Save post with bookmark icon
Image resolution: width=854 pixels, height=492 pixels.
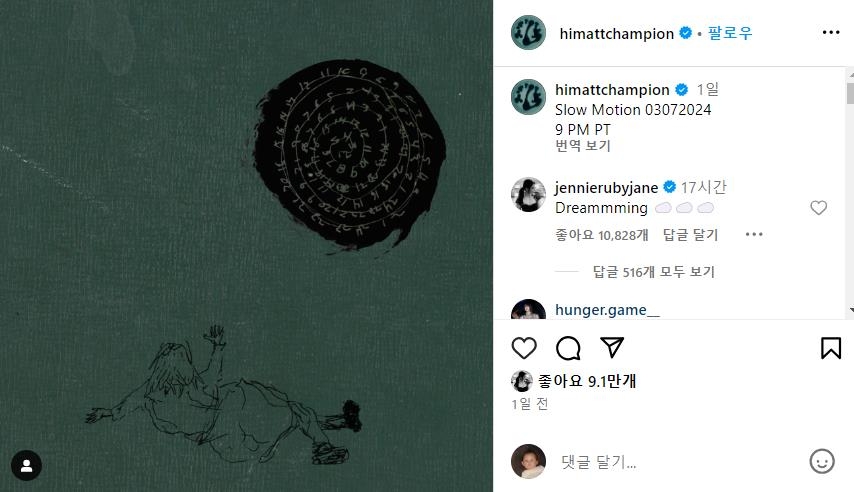coord(831,348)
